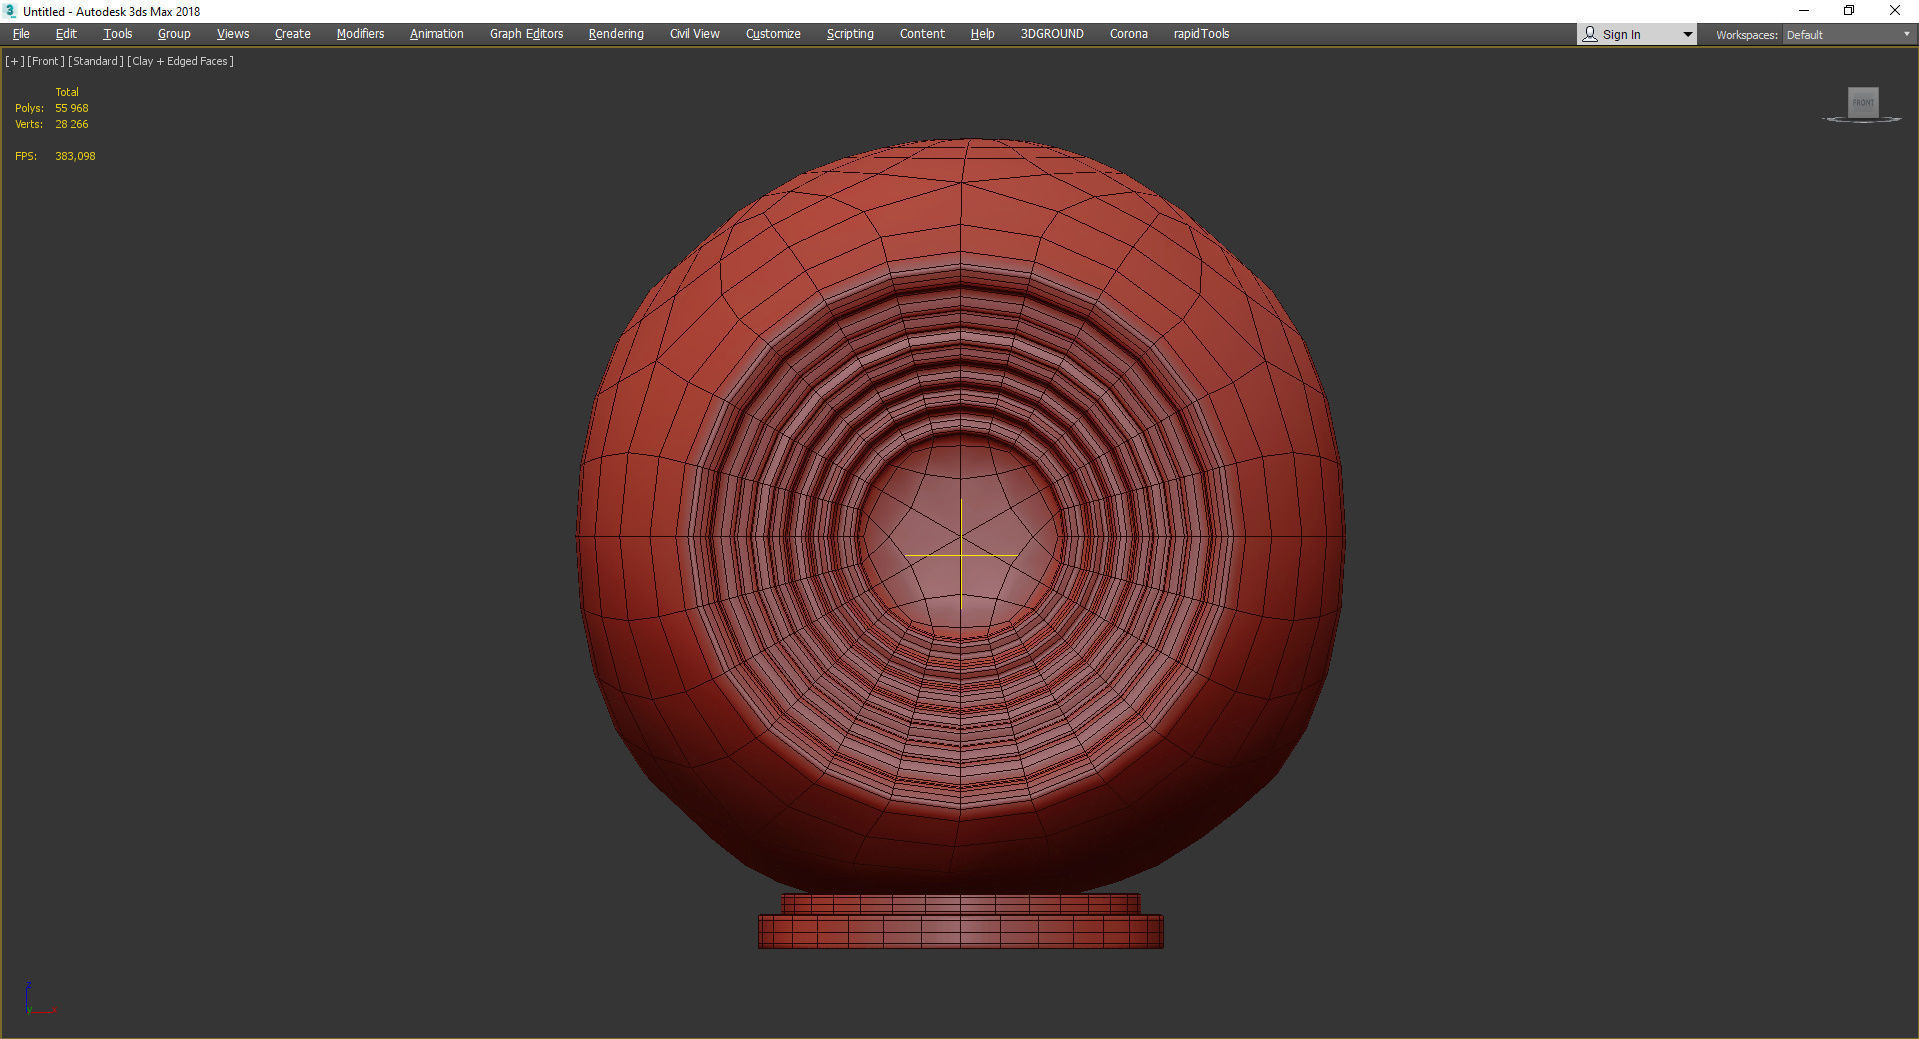
Task: Click the Polys count 55 968
Action: coord(72,108)
